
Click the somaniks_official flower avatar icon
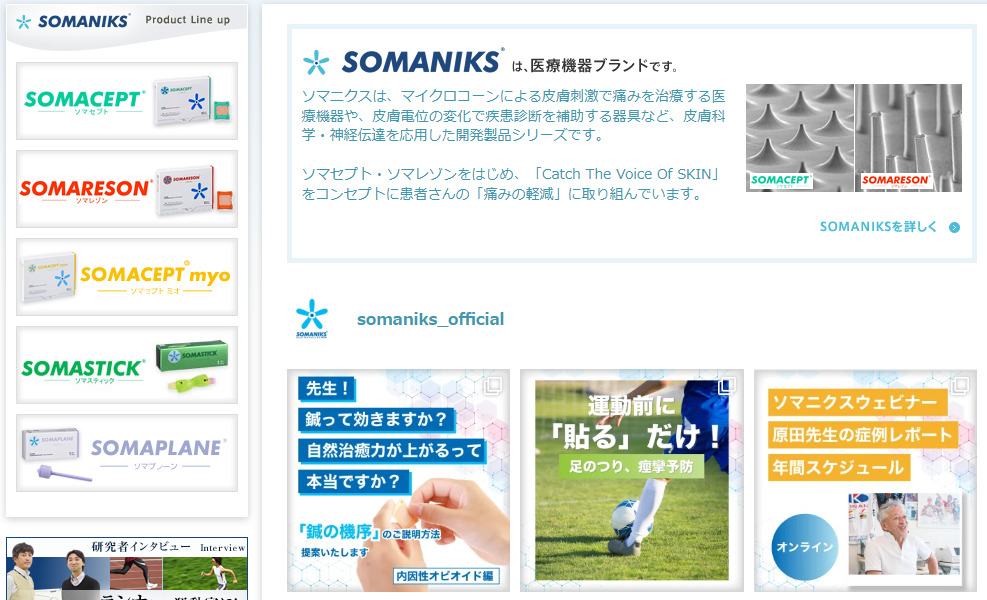click(312, 319)
